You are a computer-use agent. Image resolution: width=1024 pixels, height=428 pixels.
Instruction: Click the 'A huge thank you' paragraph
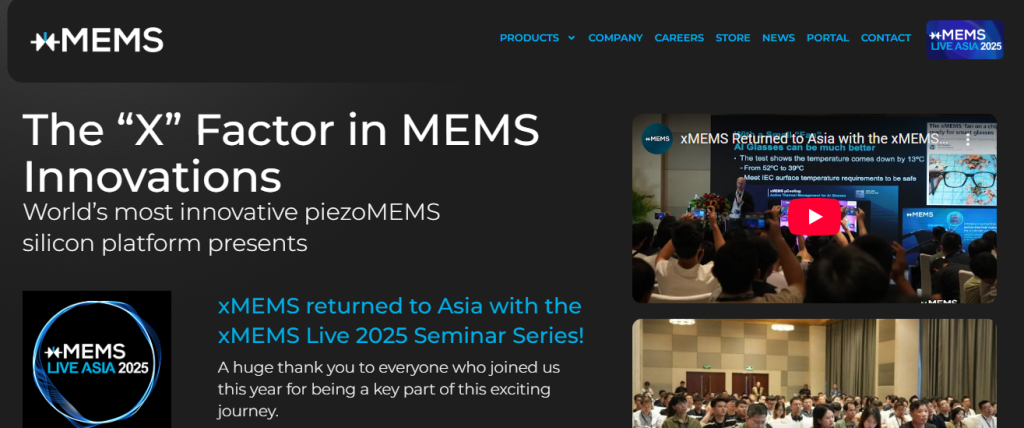(x=385, y=388)
